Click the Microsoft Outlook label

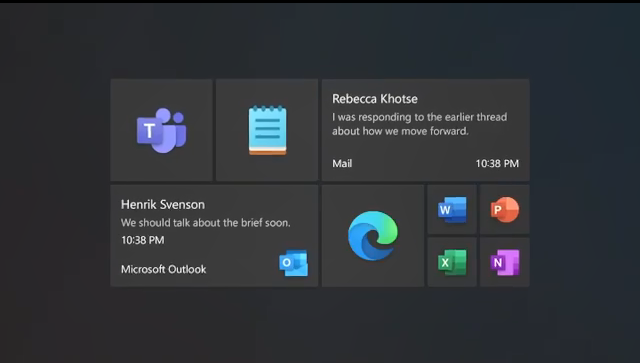[x=163, y=269]
